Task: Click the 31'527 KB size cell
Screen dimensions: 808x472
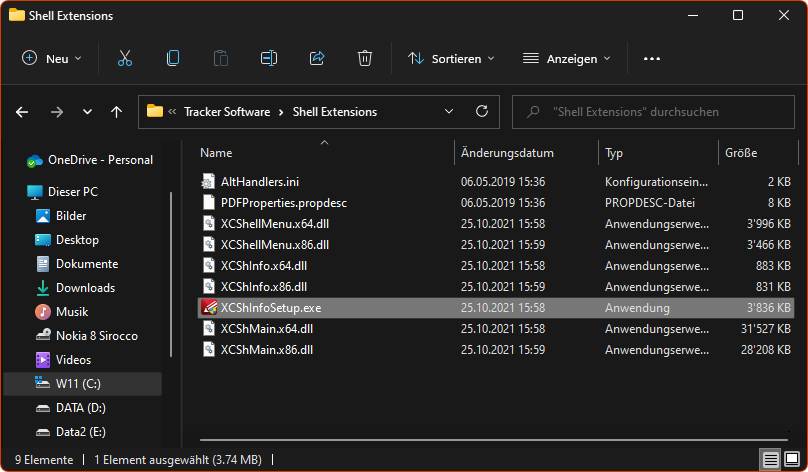Action: click(x=766, y=329)
